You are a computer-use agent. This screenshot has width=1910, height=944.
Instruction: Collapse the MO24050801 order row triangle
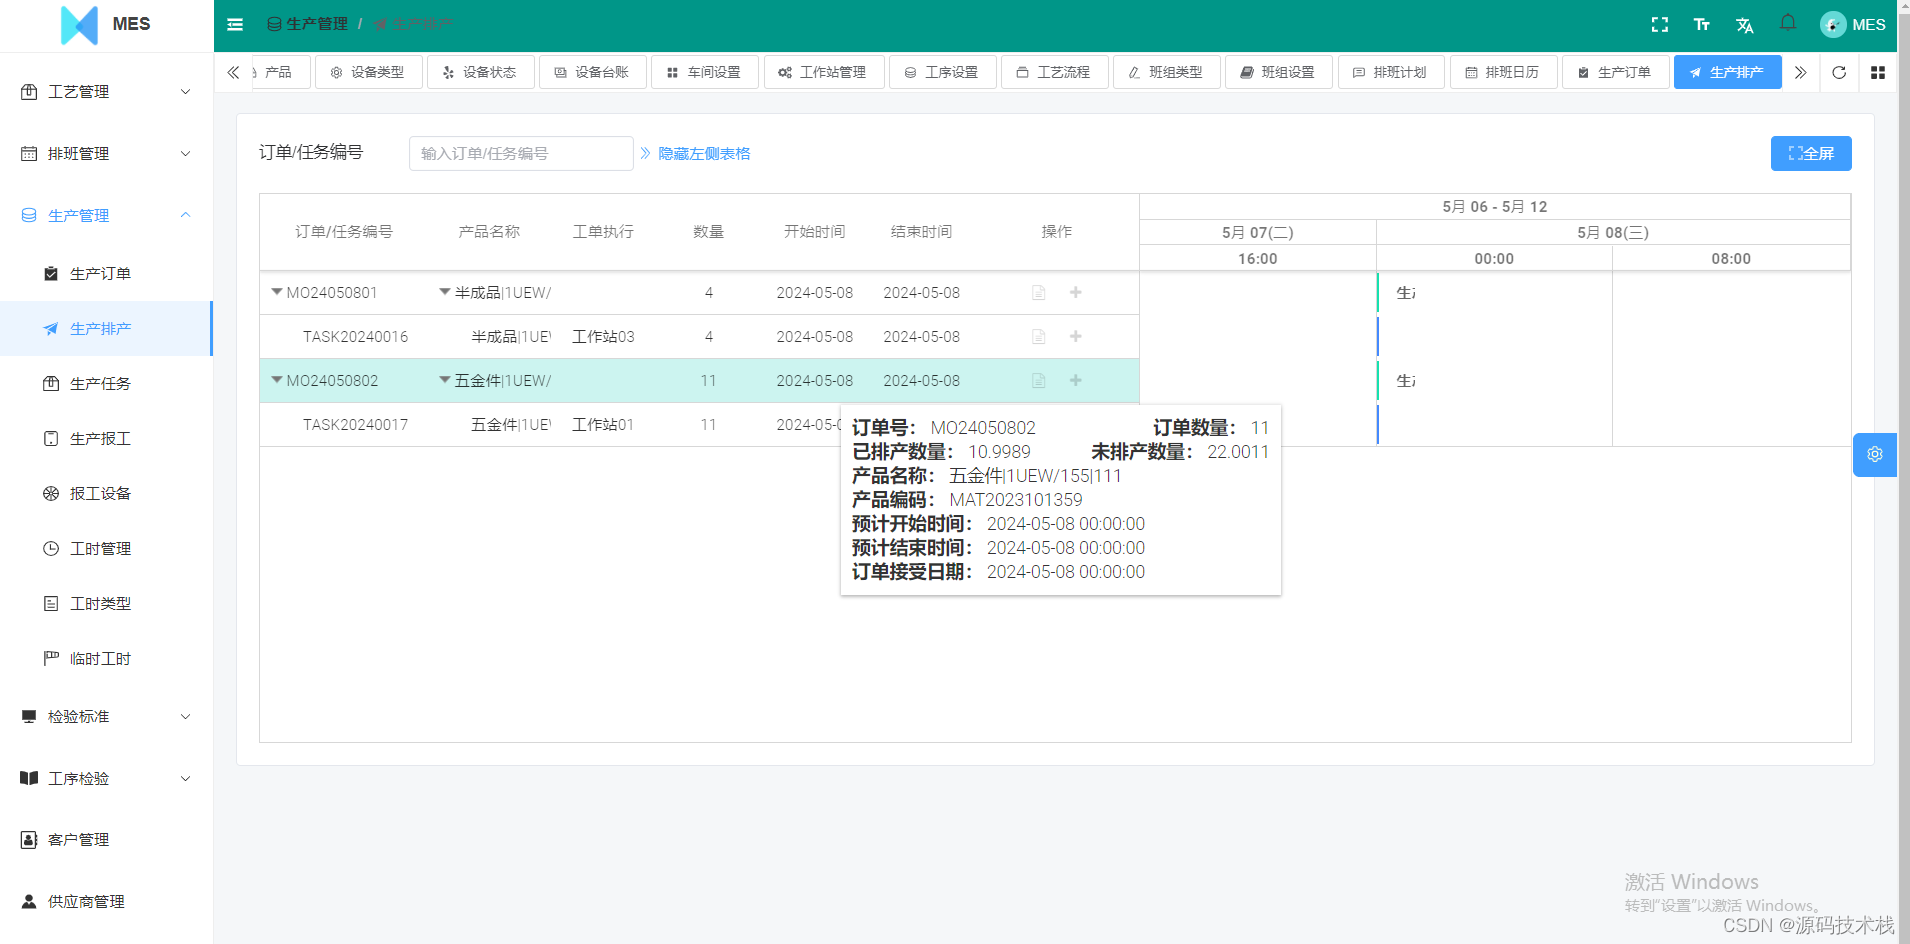(277, 292)
